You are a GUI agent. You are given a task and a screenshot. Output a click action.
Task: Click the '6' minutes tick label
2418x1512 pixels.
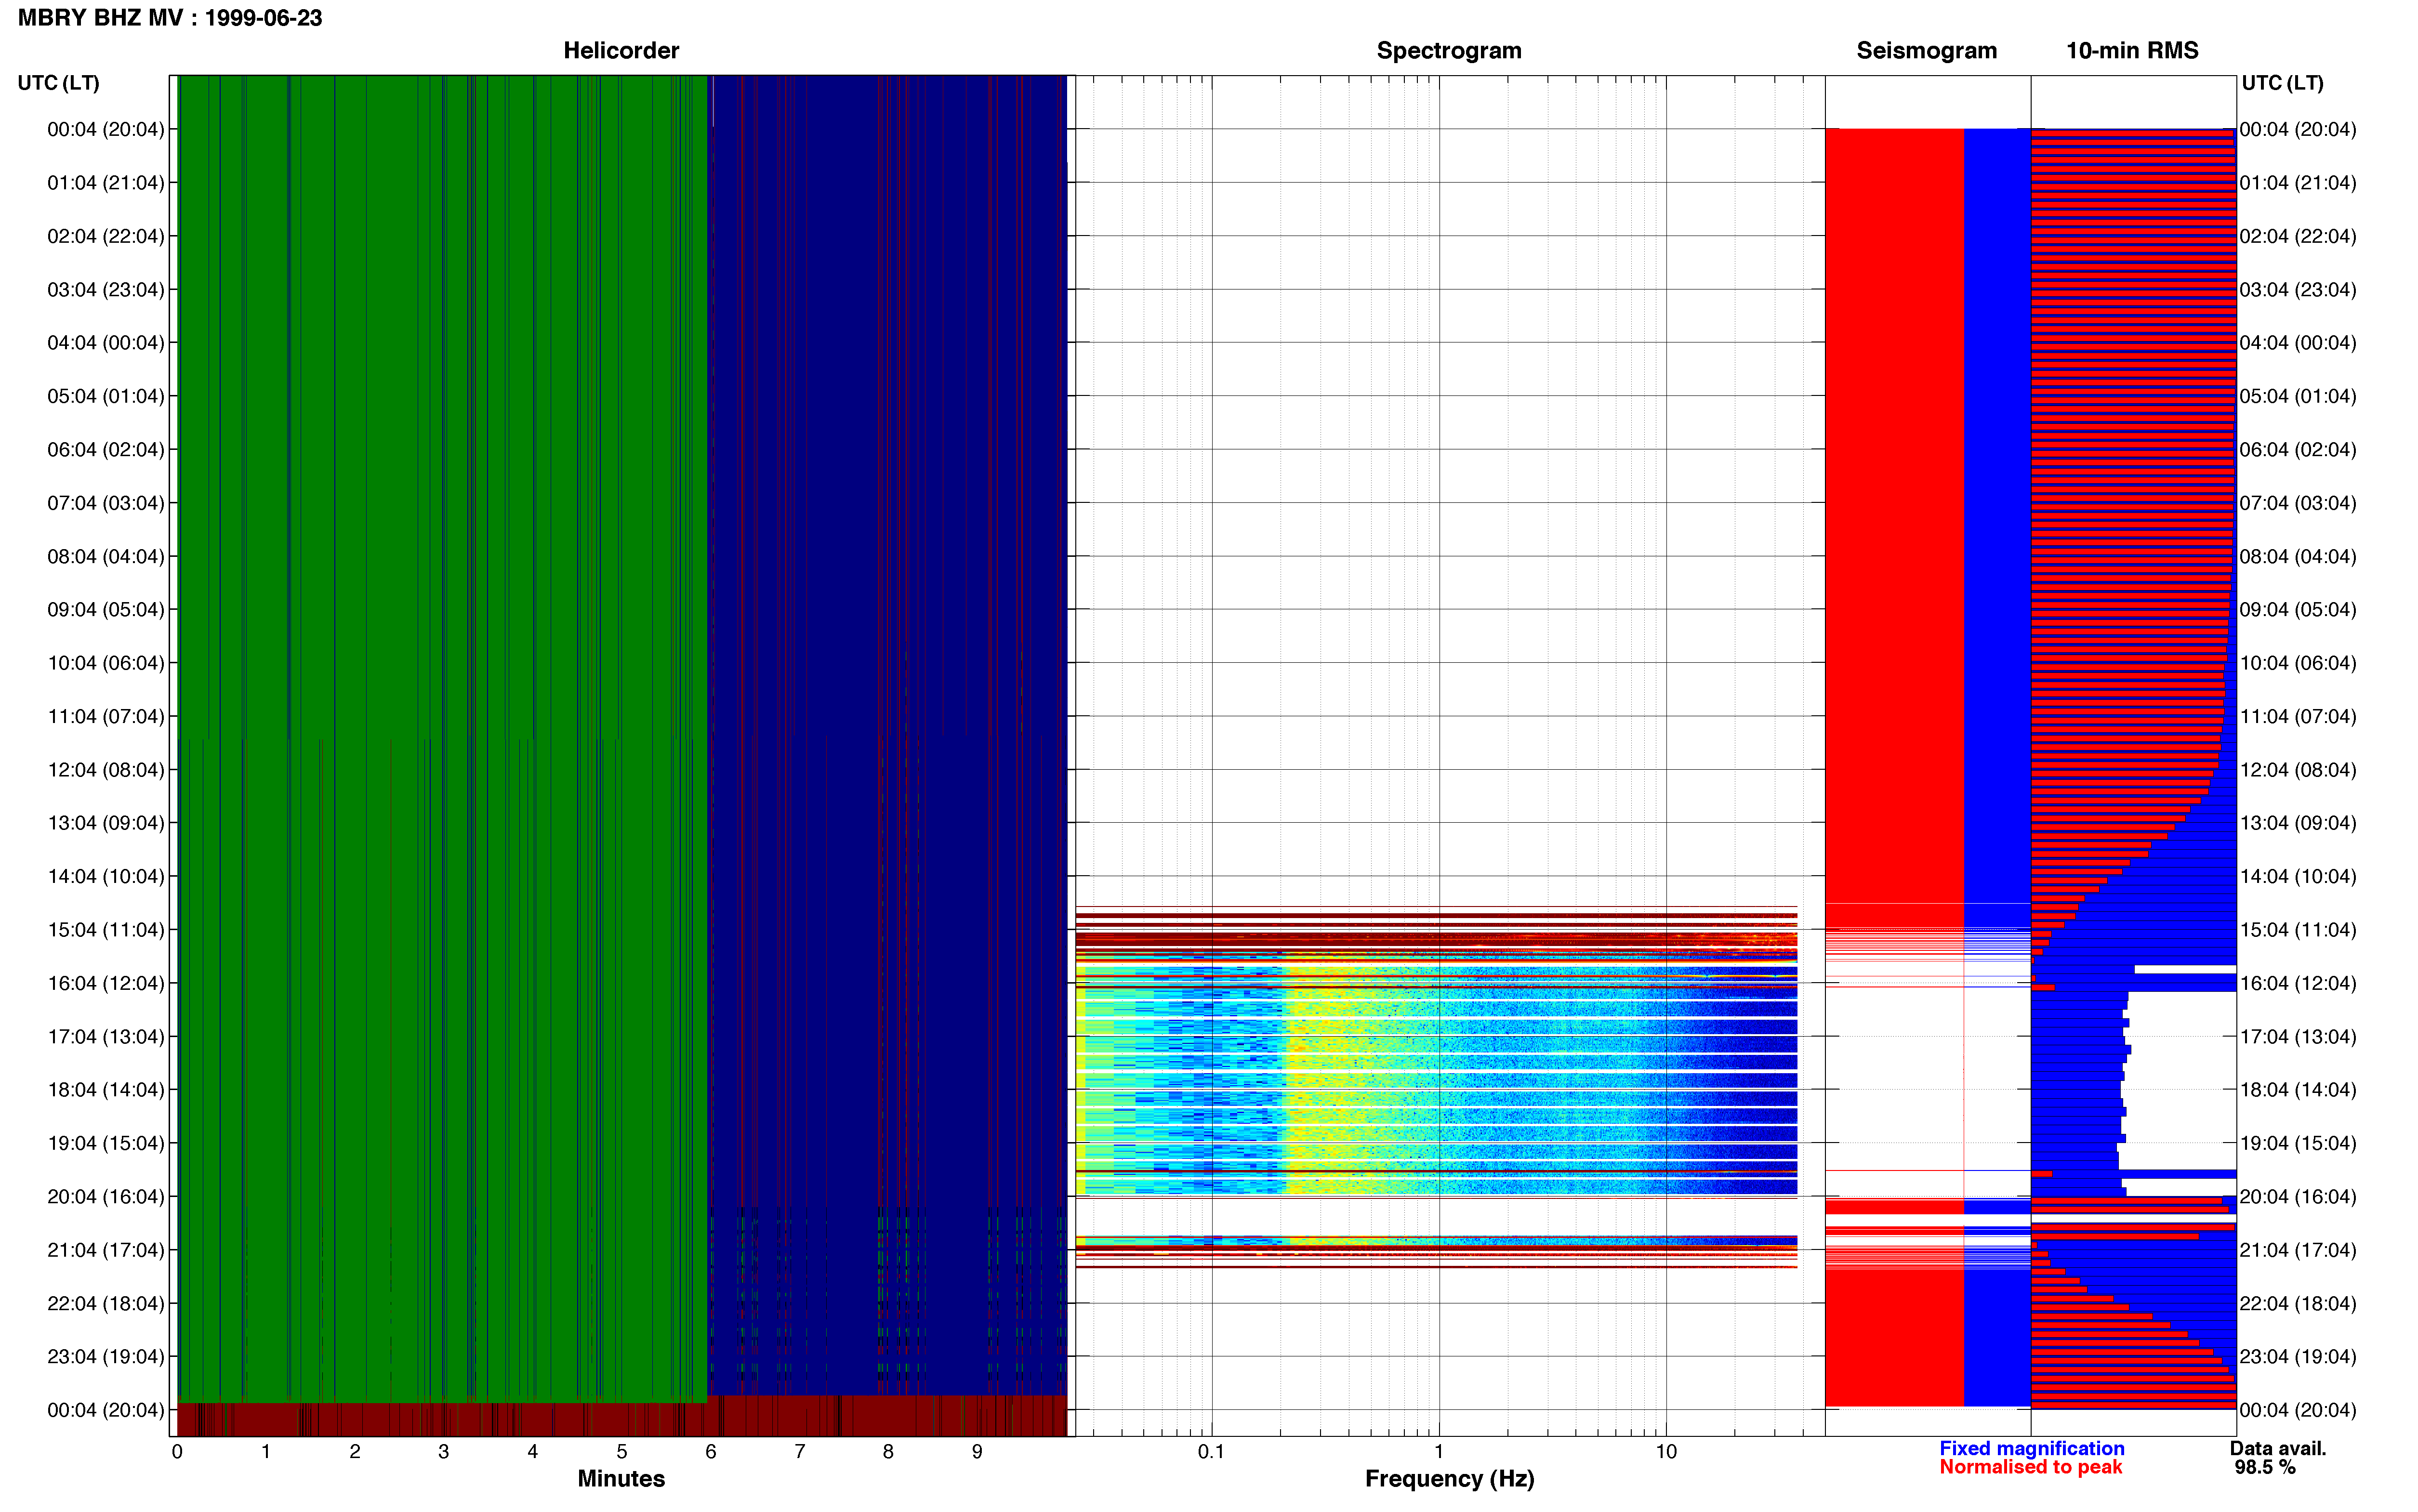click(711, 1452)
